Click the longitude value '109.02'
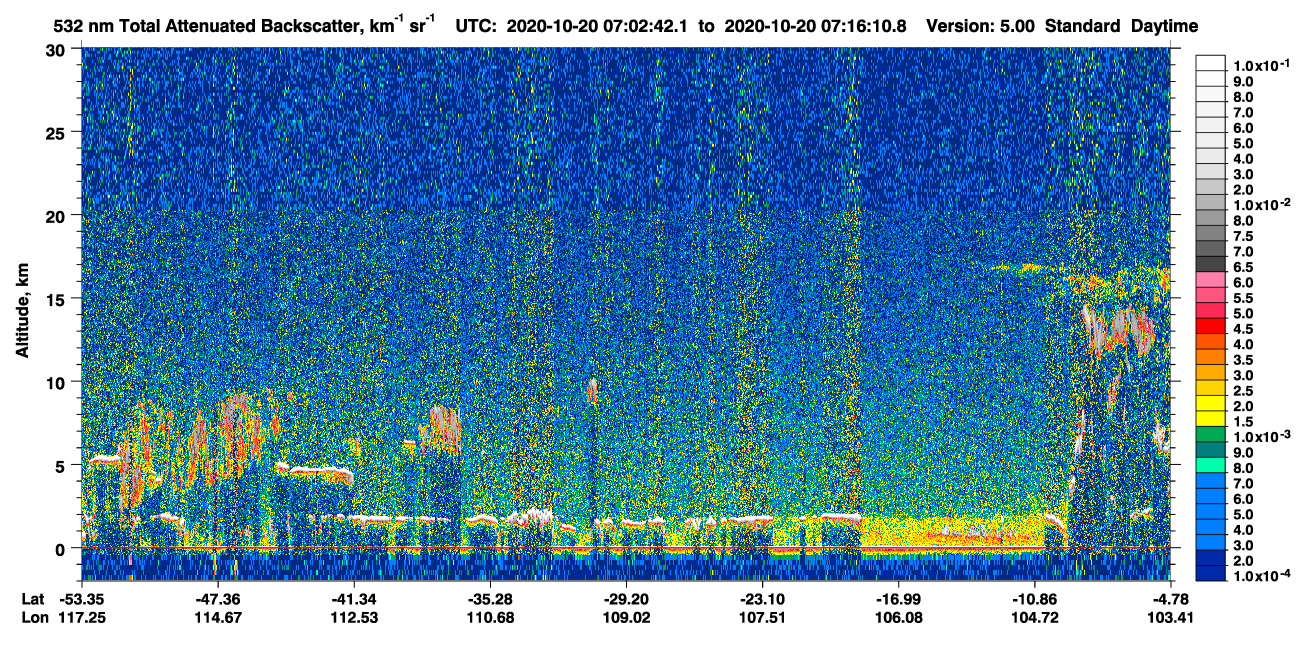This screenshot has width=1300, height=667. [625, 617]
